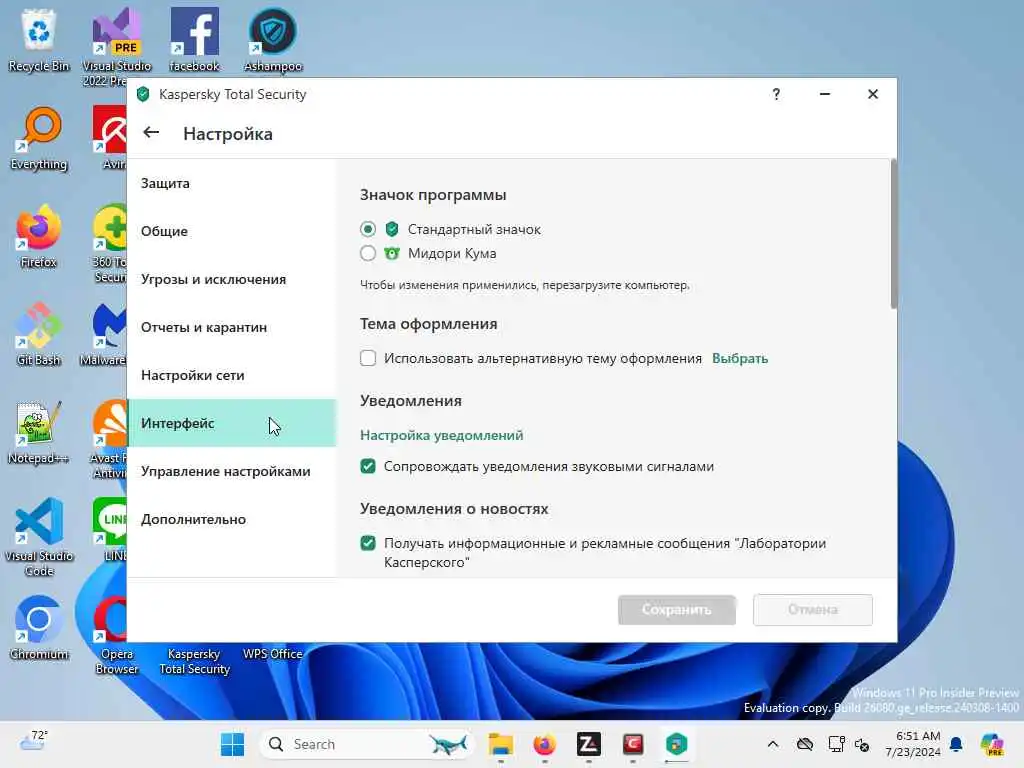Open the Windows Start menu
The width and height of the screenshot is (1024, 768).
[232, 744]
